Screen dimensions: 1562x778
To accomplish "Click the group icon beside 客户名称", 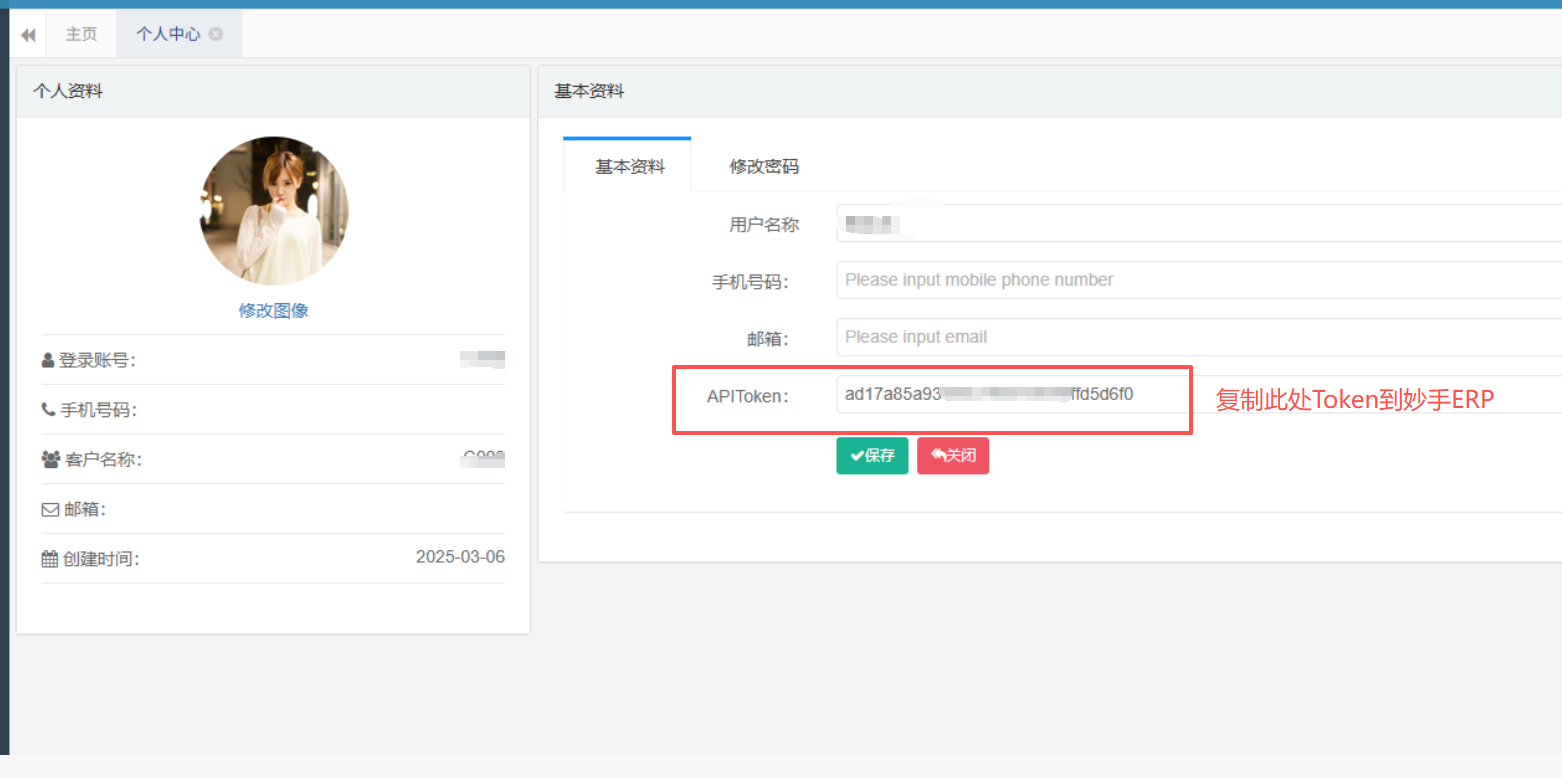I will 51,459.
